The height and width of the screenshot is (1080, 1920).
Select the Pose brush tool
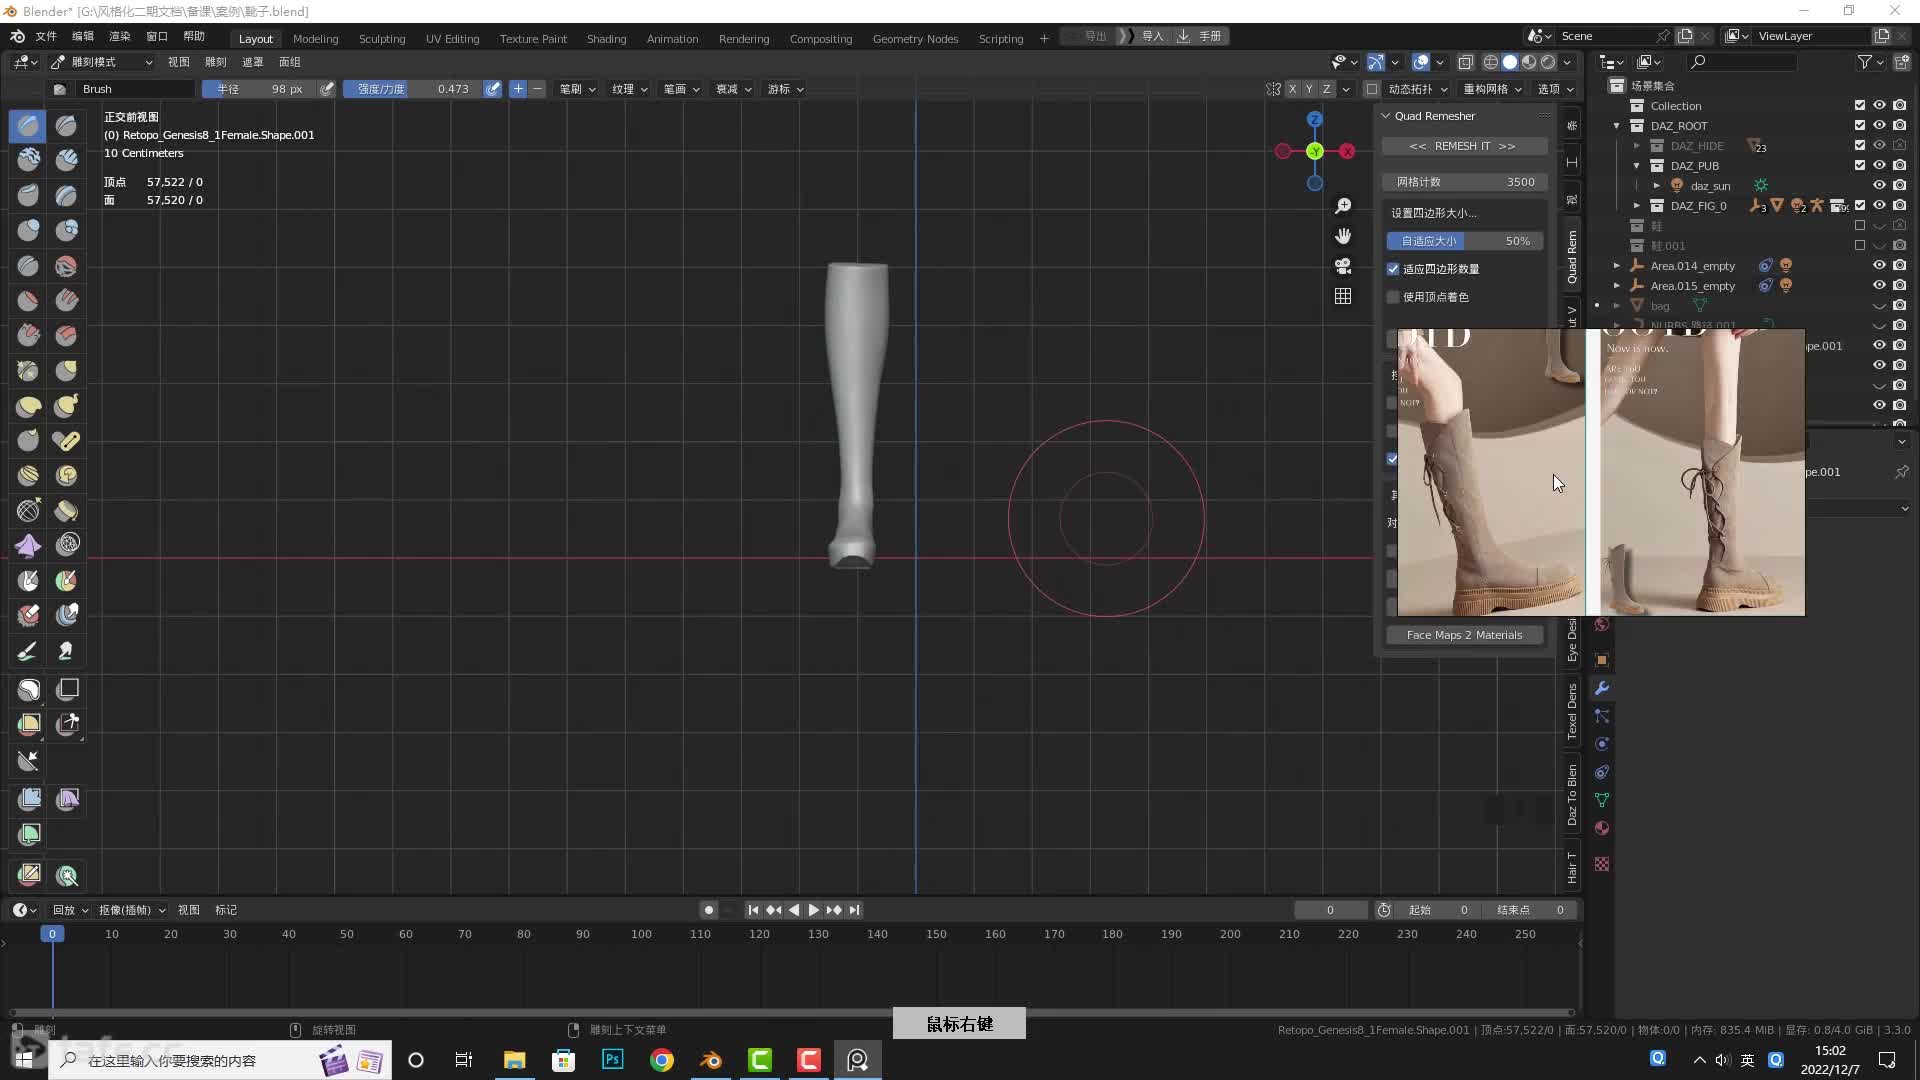[66, 440]
